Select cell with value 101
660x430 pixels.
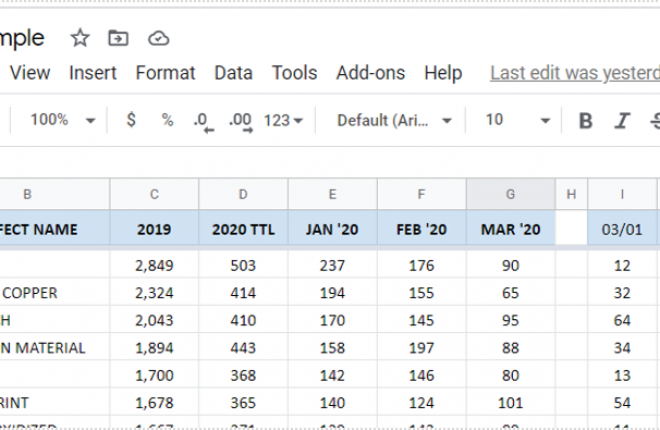511,403
